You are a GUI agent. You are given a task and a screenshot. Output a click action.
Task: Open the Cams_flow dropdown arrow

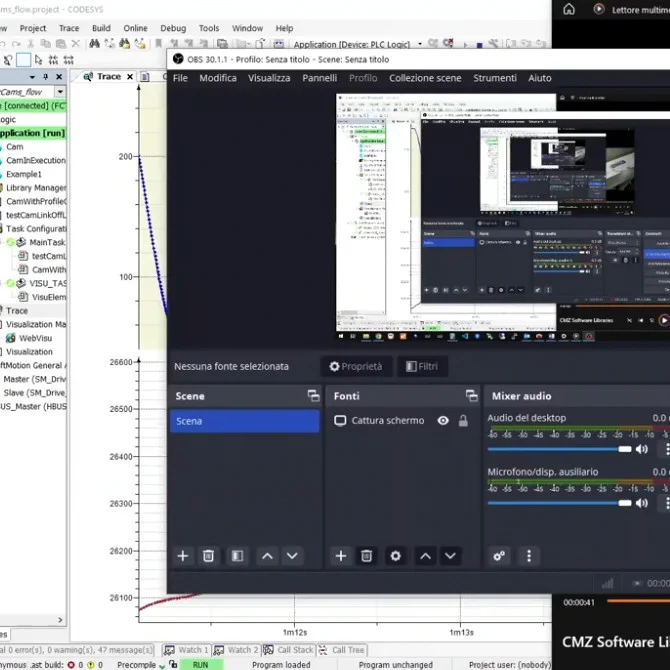point(60,92)
